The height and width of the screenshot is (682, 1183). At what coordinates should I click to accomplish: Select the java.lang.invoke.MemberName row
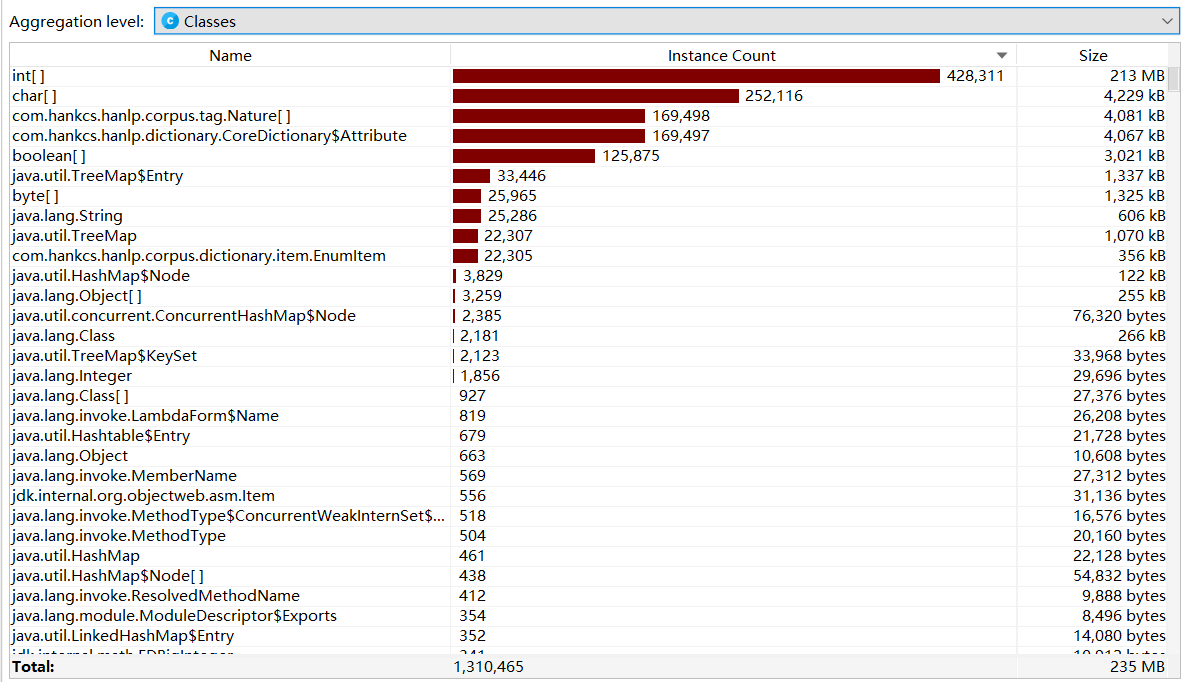click(589, 475)
